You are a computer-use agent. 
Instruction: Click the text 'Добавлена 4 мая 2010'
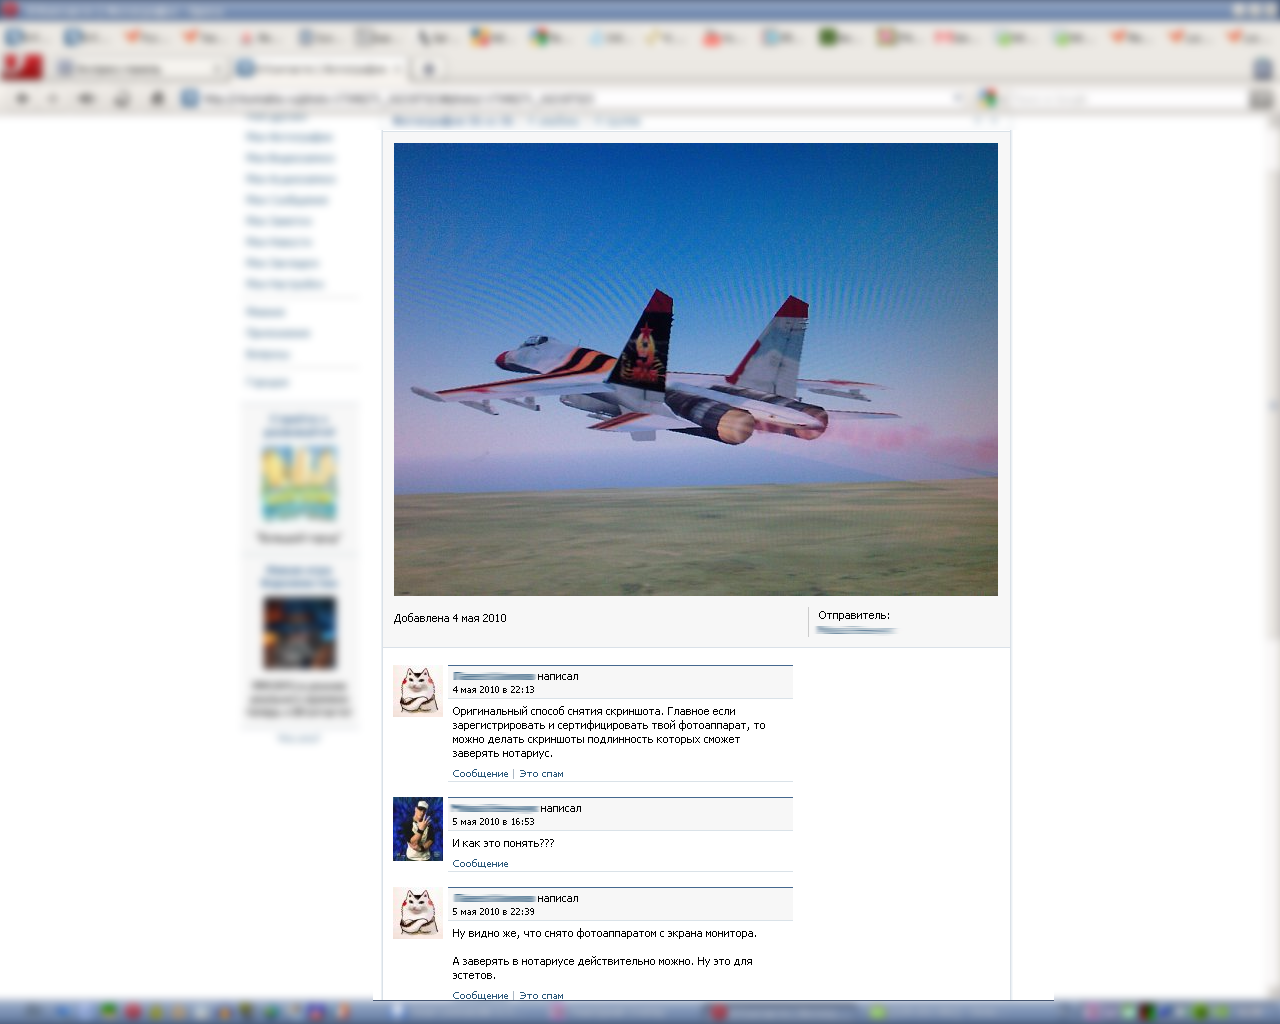coord(450,618)
